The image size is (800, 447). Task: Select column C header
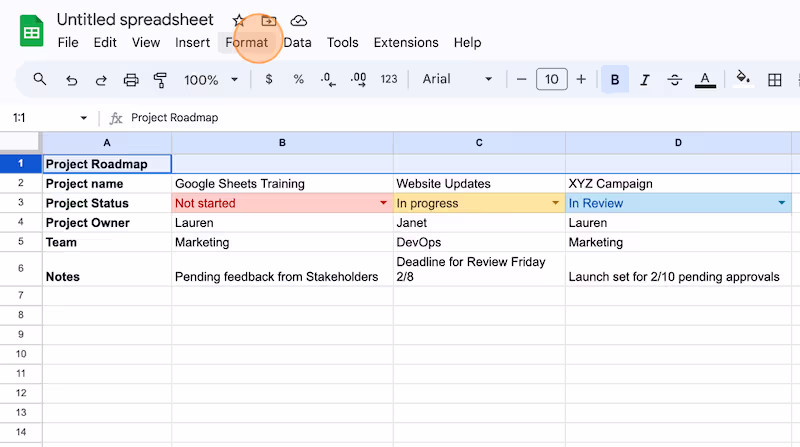(x=479, y=143)
